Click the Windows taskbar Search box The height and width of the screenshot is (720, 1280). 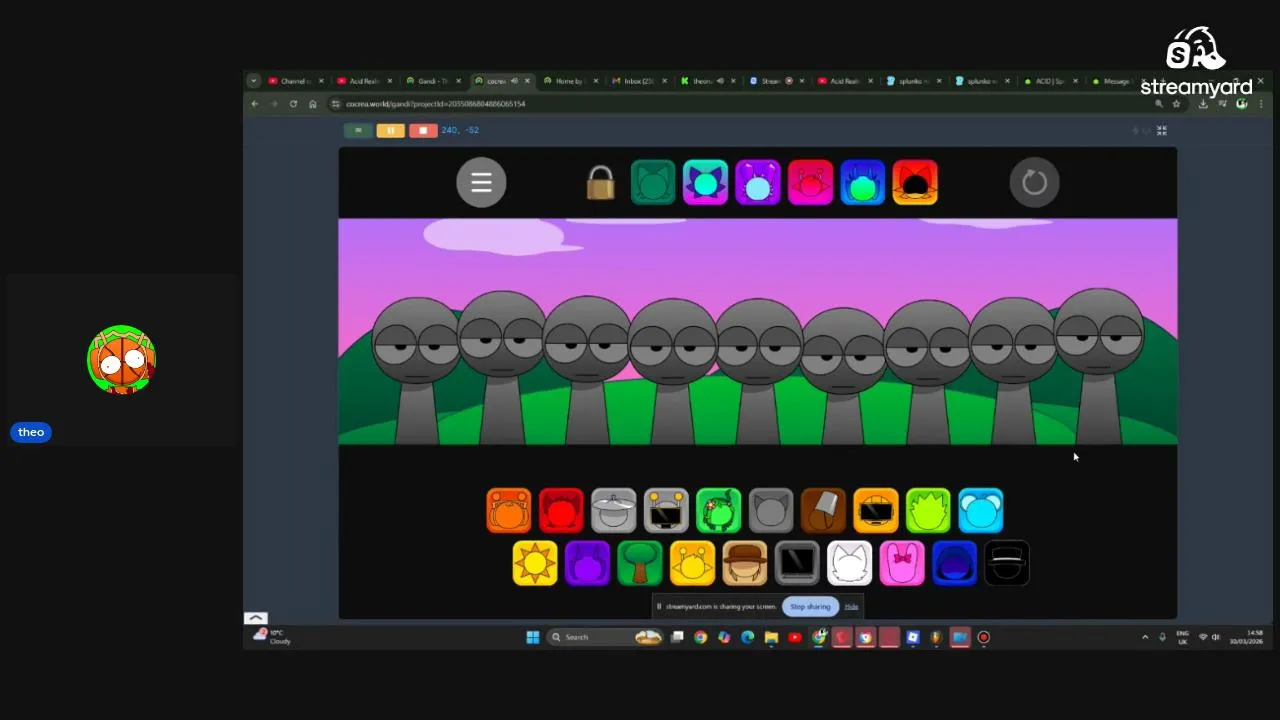click(606, 637)
